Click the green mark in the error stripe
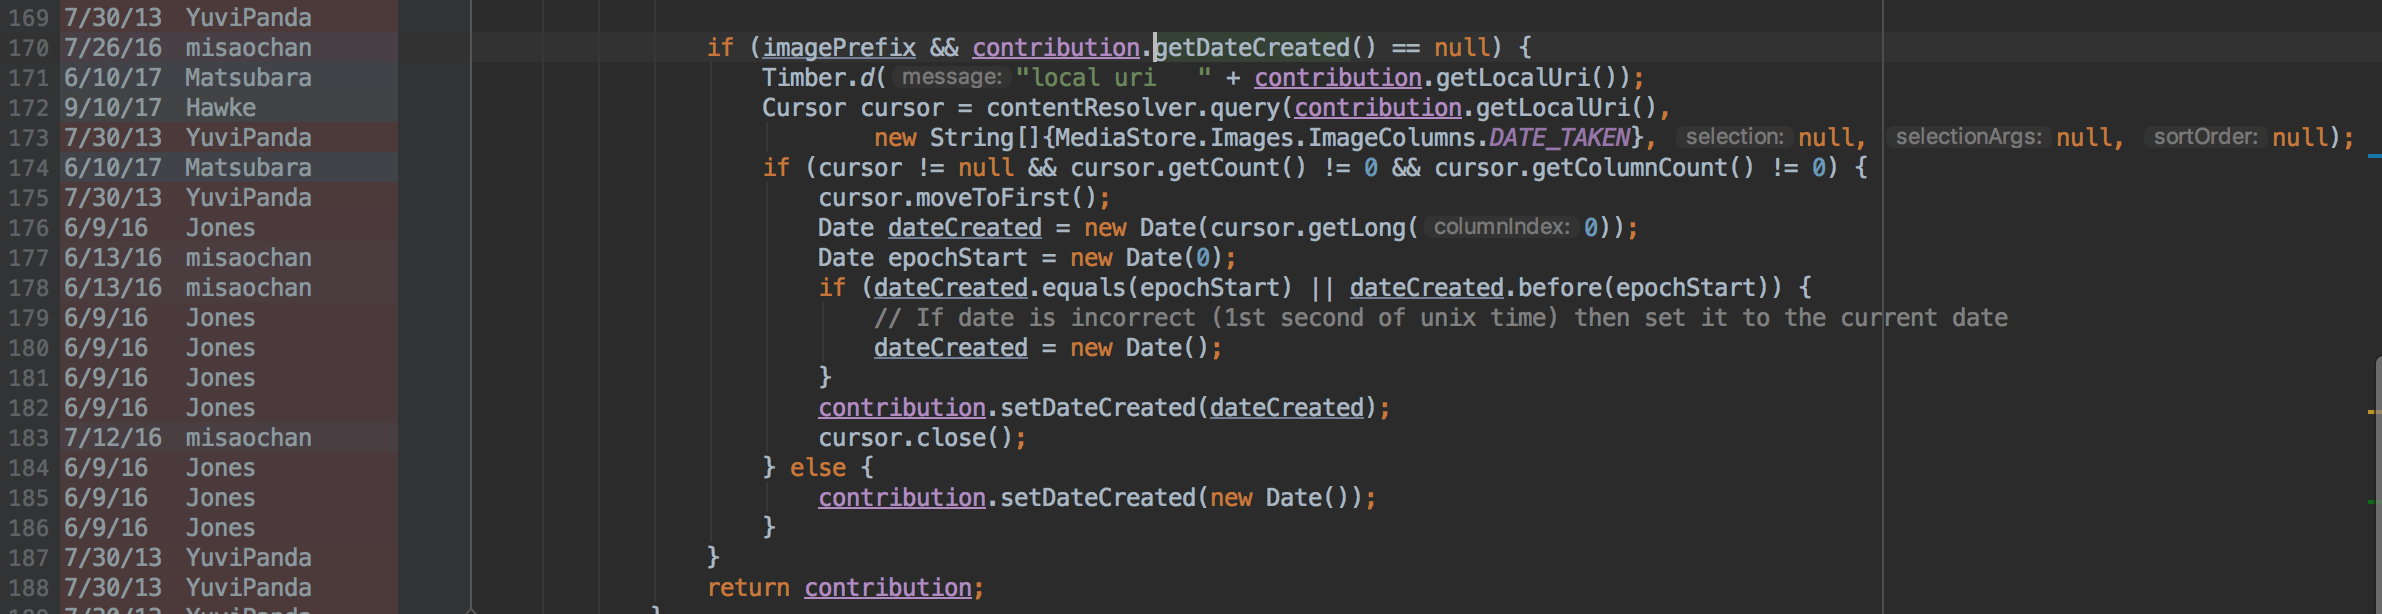The width and height of the screenshot is (2382, 614). coord(2374,501)
